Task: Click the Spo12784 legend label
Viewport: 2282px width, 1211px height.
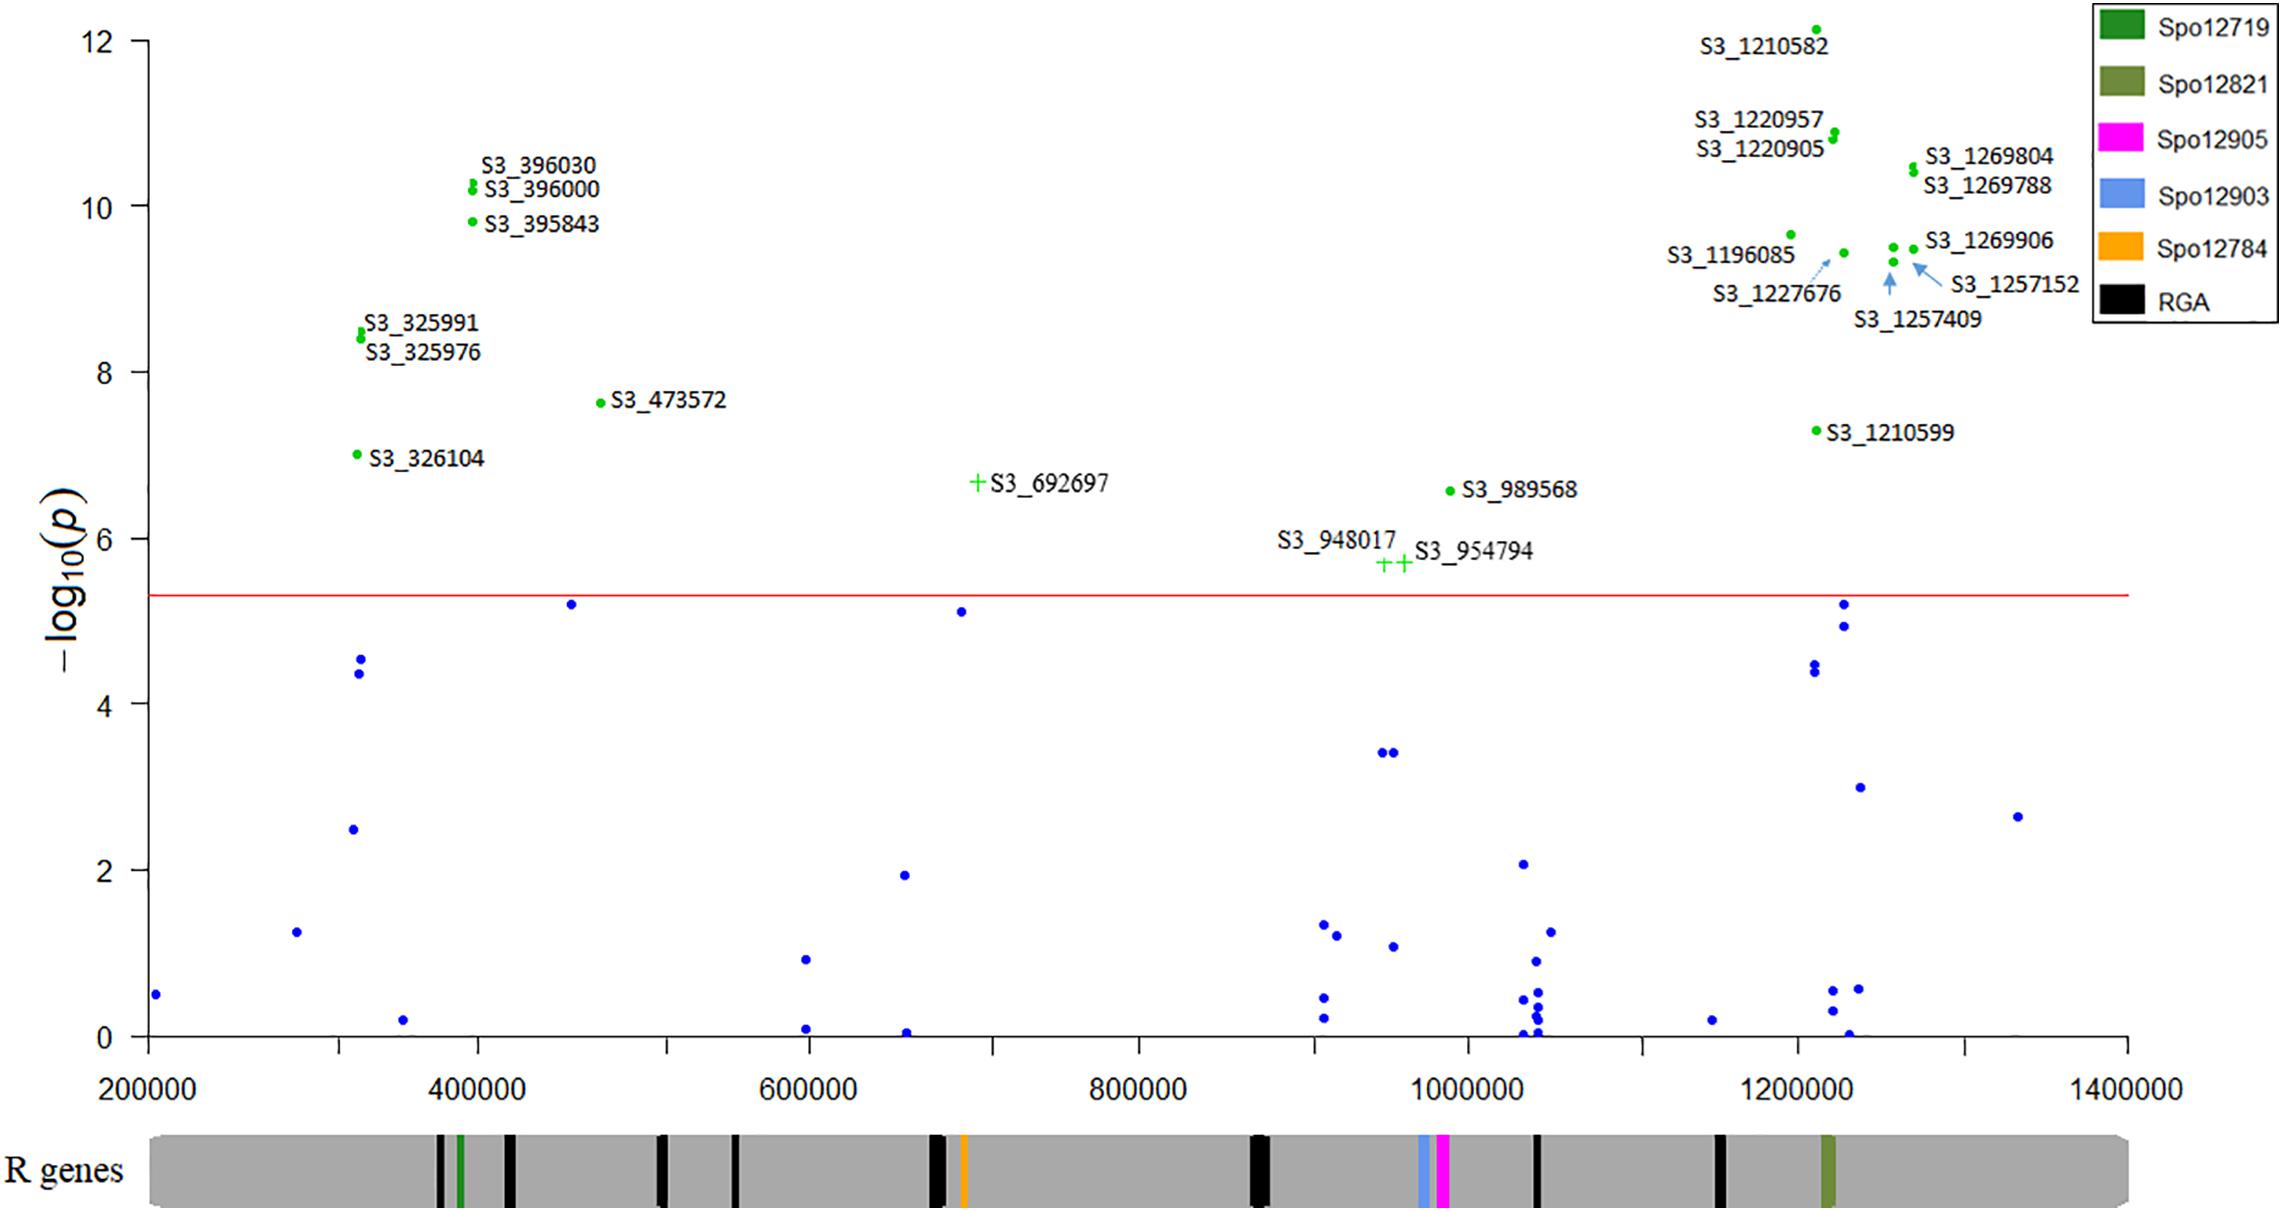Action: tap(2213, 249)
